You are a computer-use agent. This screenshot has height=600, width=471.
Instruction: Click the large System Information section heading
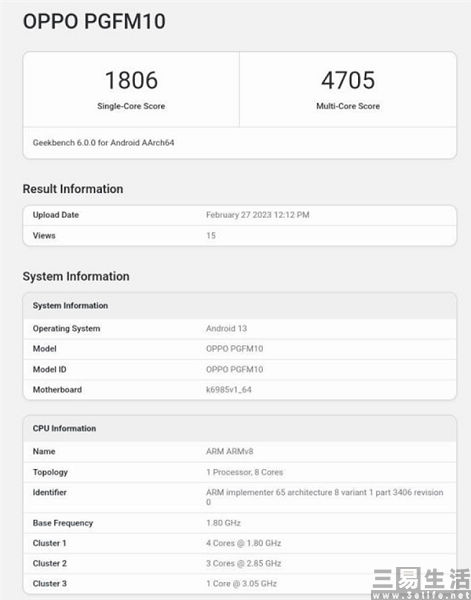click(x=76, y=276)
